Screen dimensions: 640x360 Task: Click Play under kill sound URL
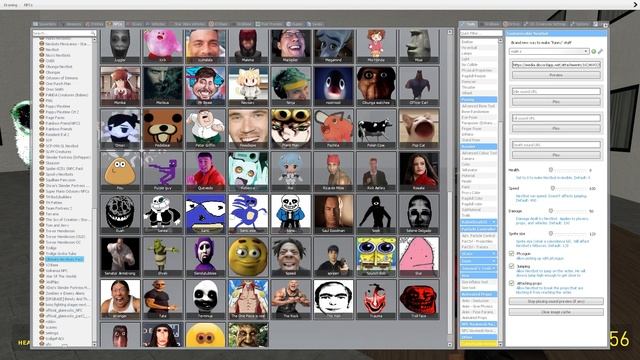(556, 128)
